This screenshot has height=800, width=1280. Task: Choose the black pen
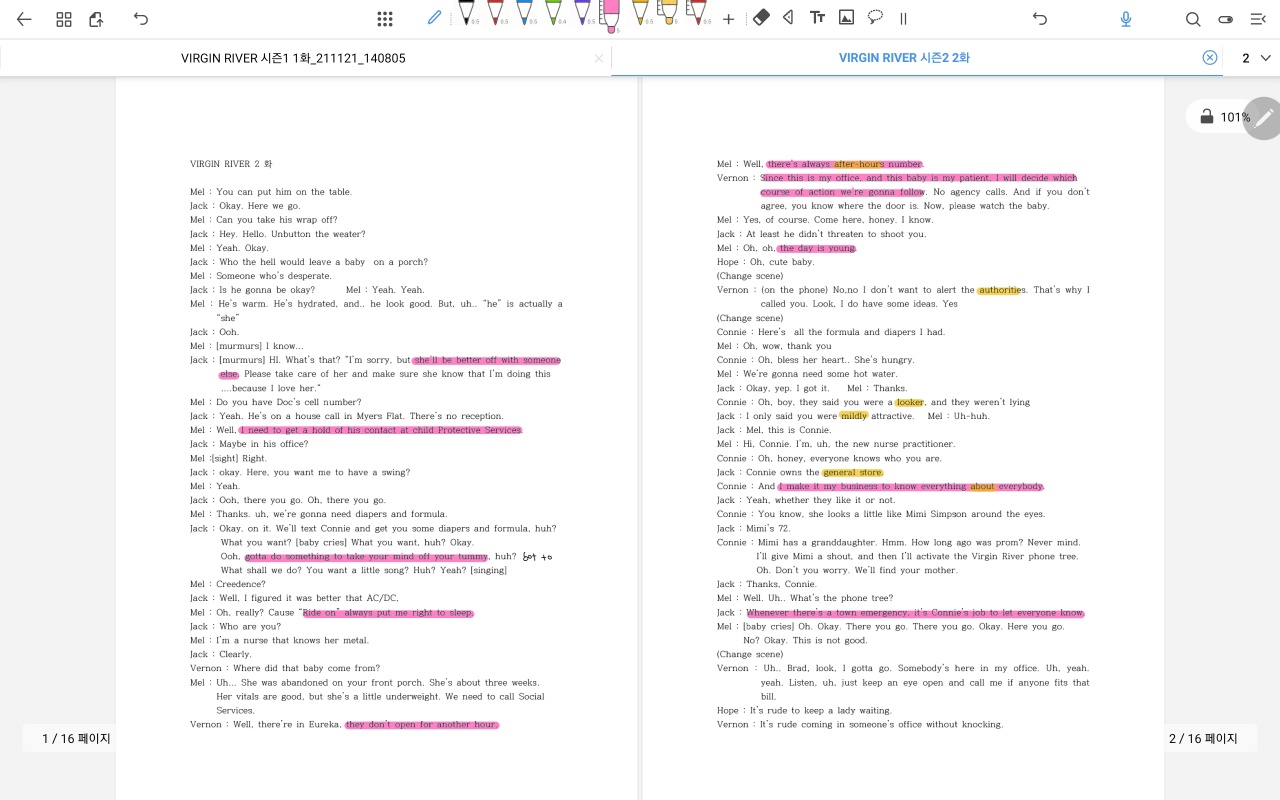pyautogui.click(x=466, y=13)
